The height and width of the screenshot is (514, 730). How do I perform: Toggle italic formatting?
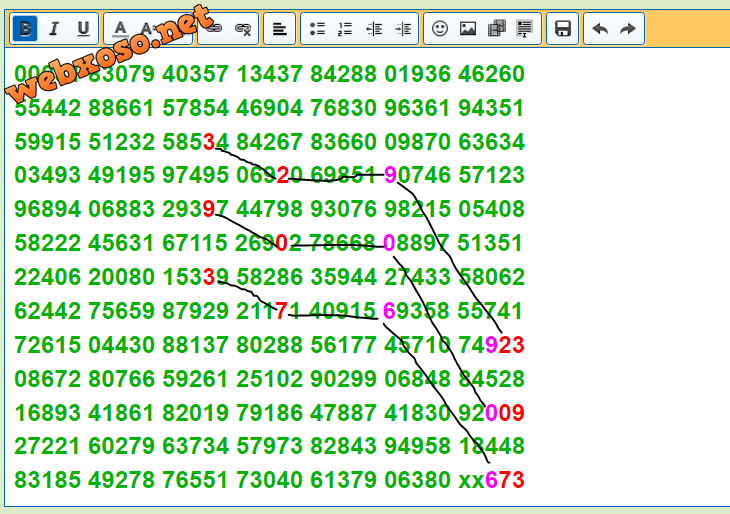54,29
